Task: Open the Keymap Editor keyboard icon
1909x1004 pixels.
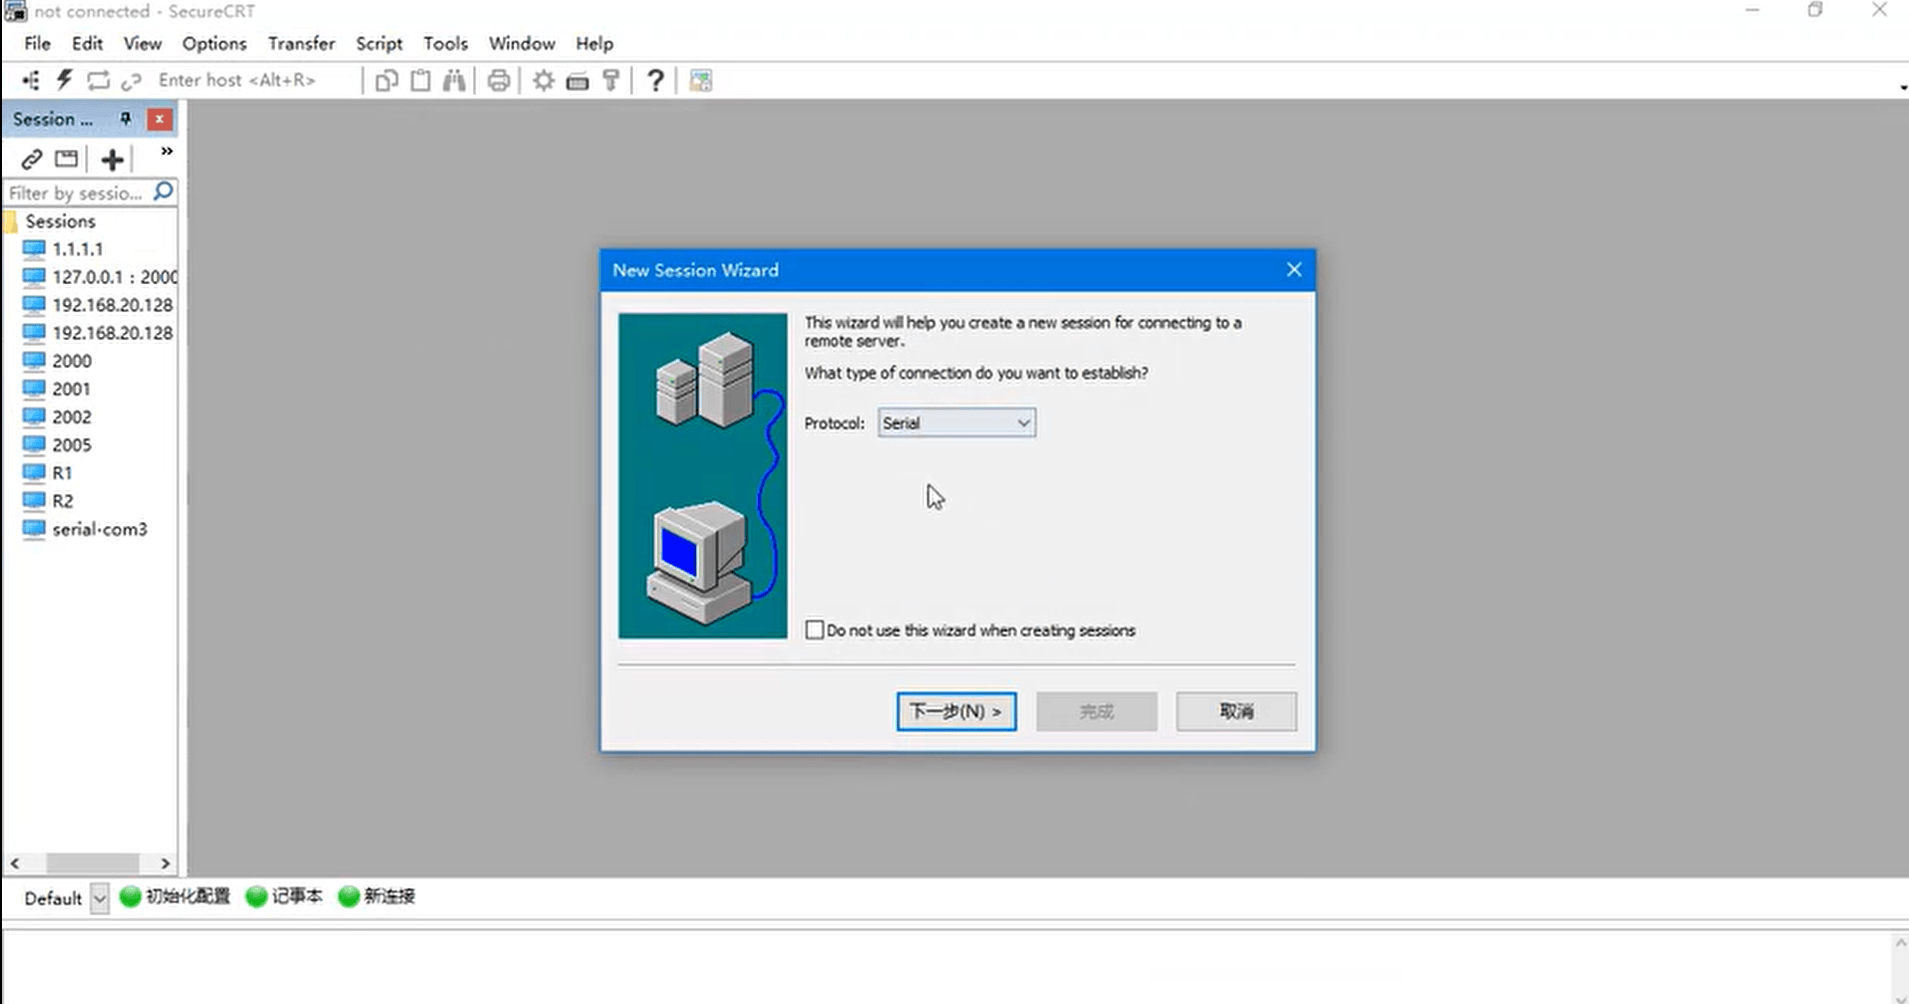Action: point(577,81)
